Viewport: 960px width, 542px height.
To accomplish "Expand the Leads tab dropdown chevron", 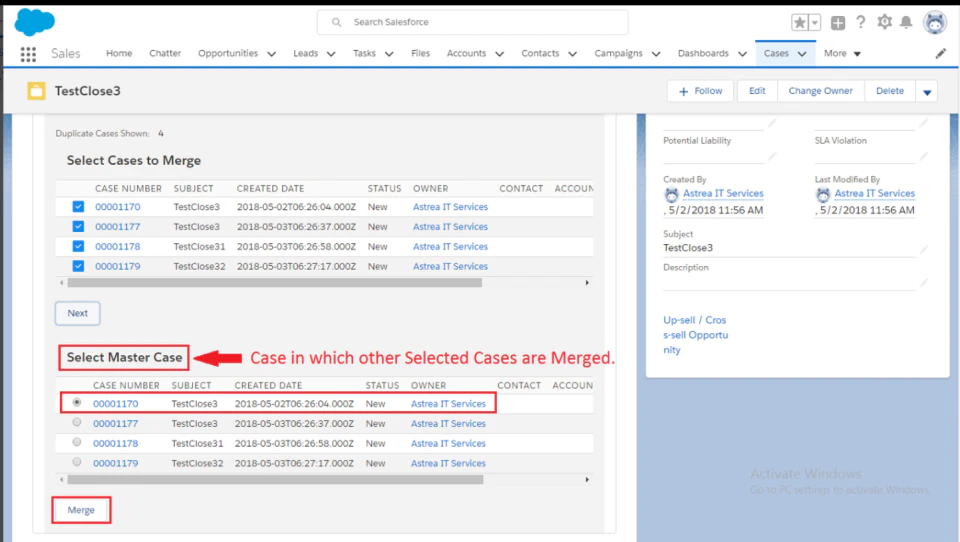I will pos(331,54).
